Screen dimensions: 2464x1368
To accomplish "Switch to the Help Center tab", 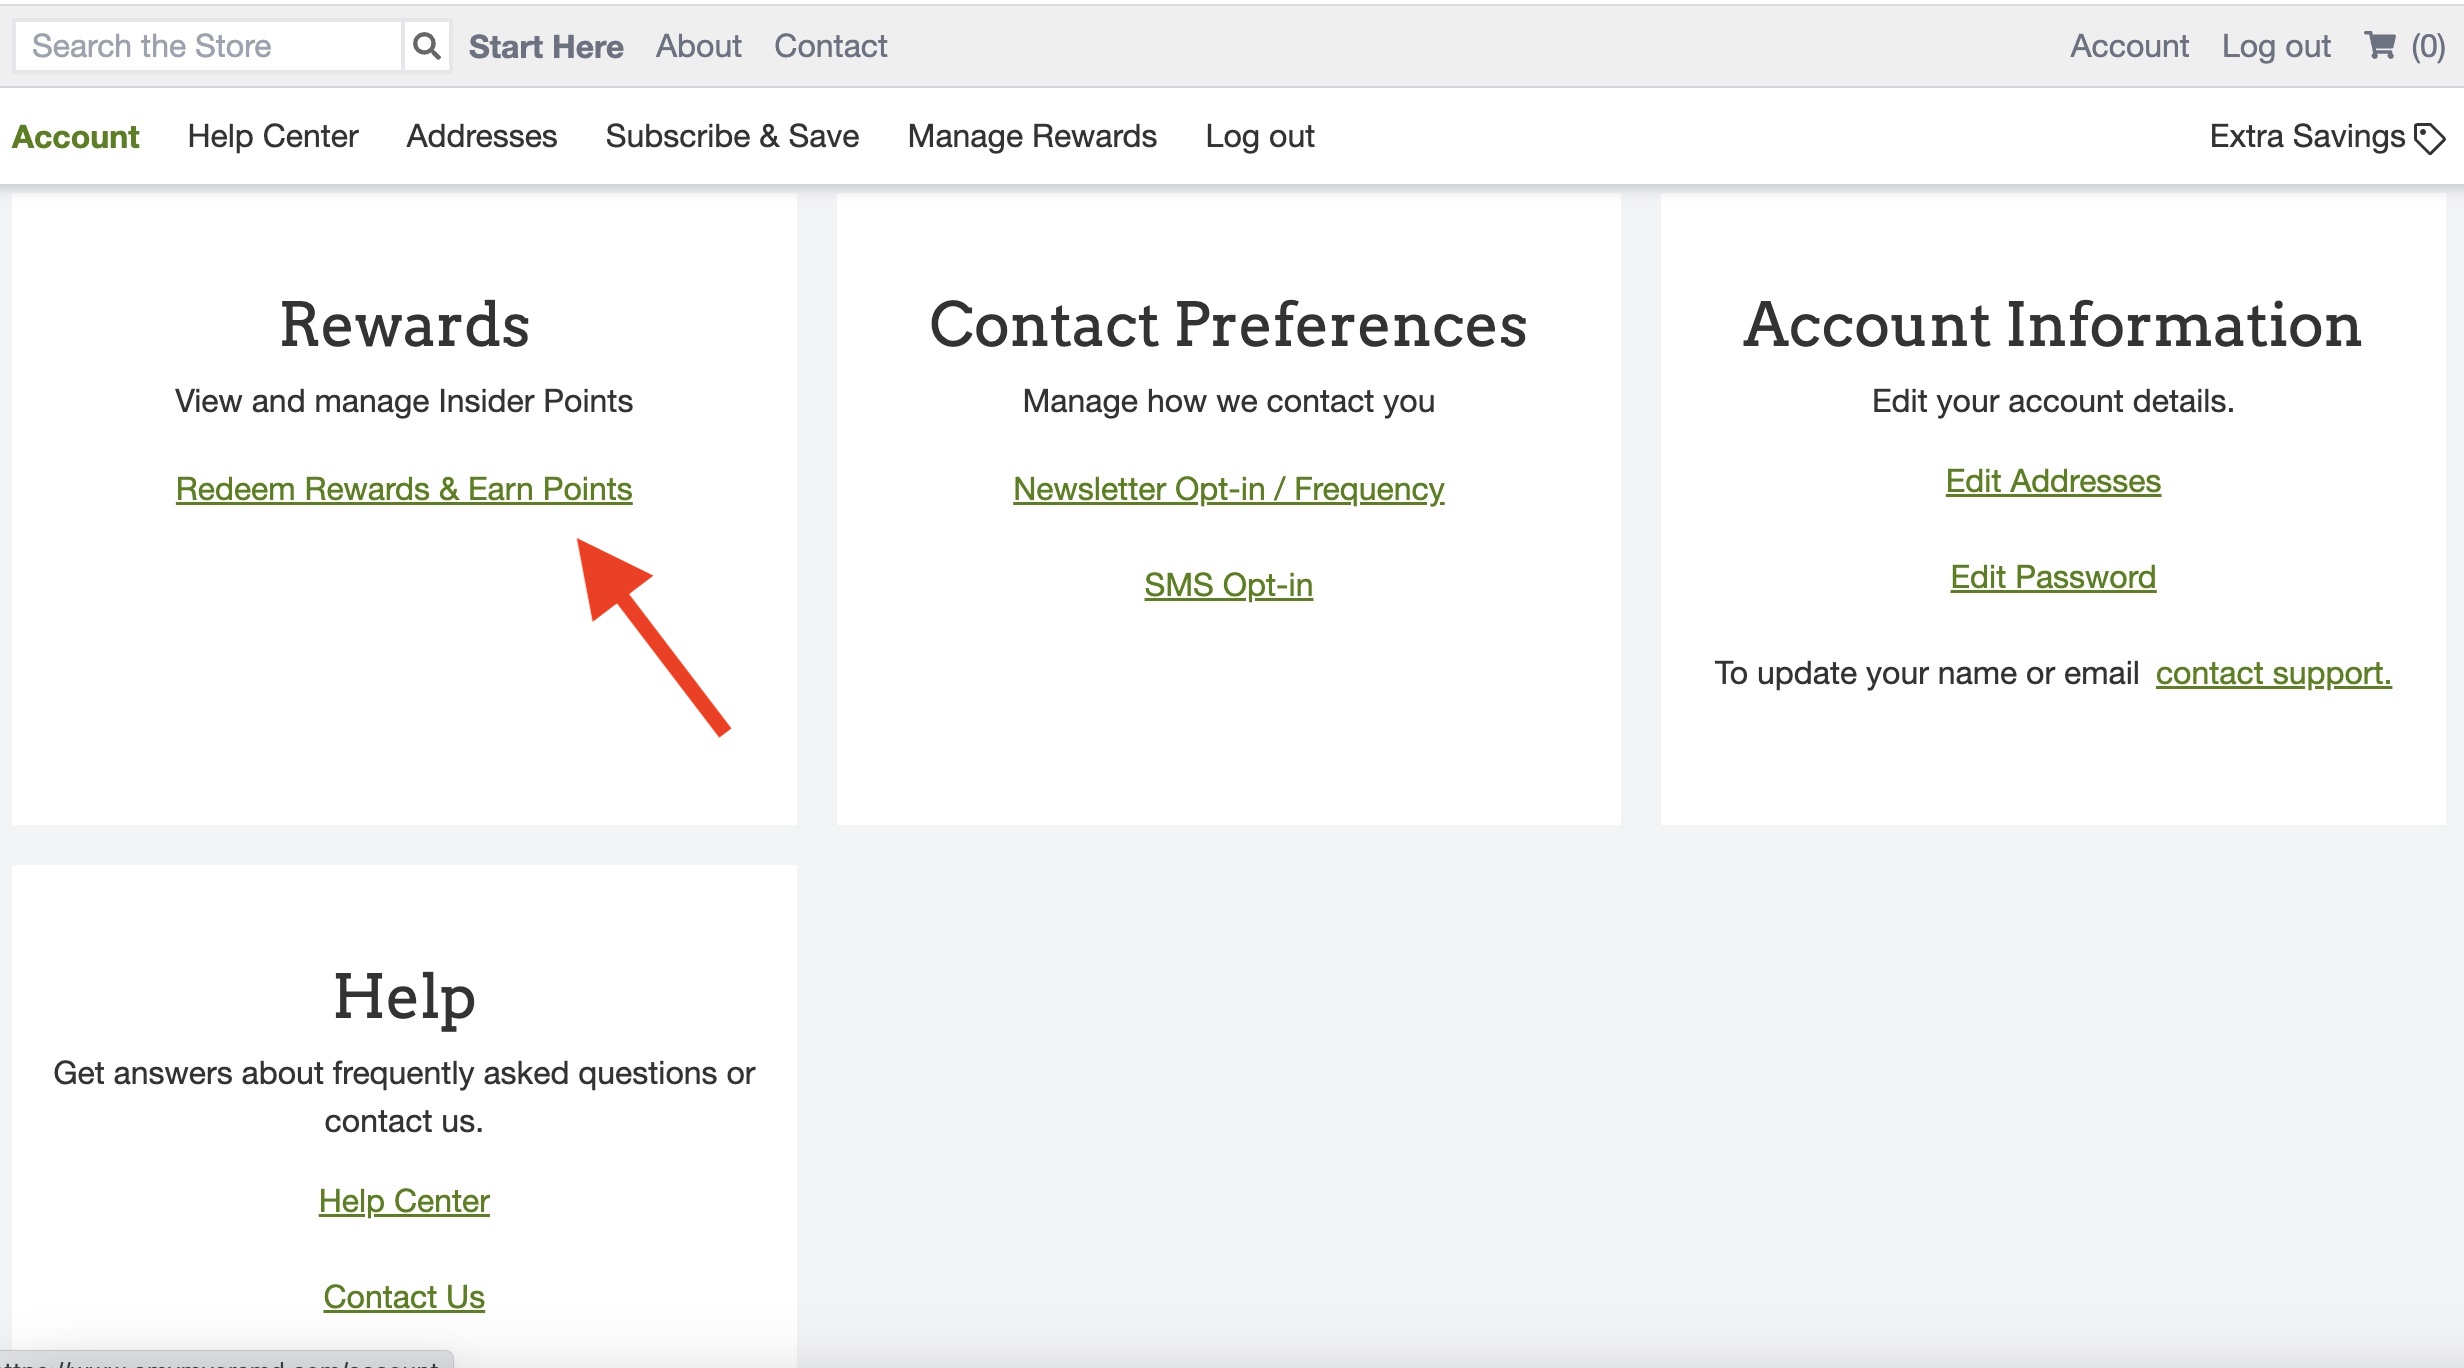I will click(272, 136).
